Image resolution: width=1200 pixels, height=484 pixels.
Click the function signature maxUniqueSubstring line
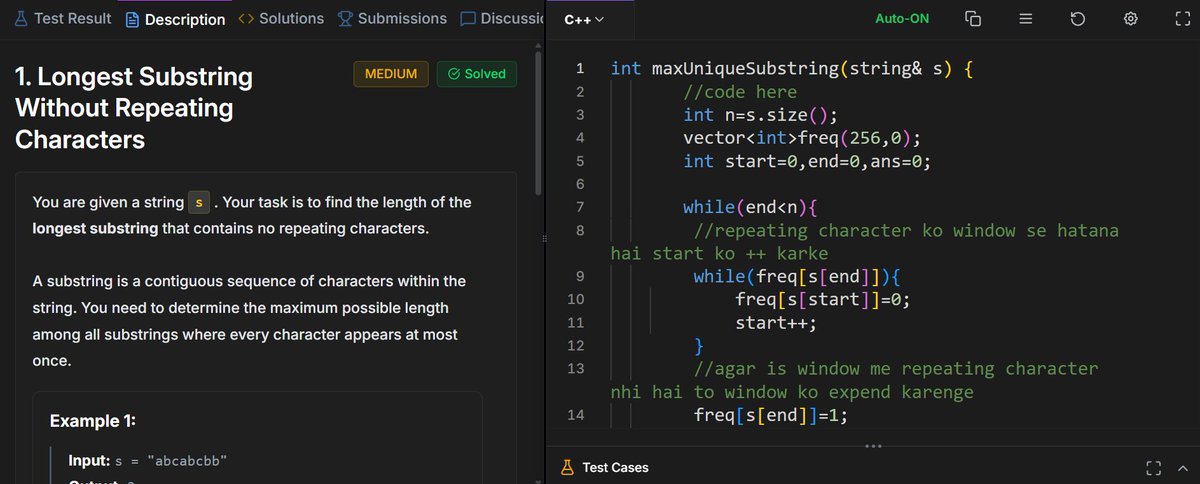(791, 69)
